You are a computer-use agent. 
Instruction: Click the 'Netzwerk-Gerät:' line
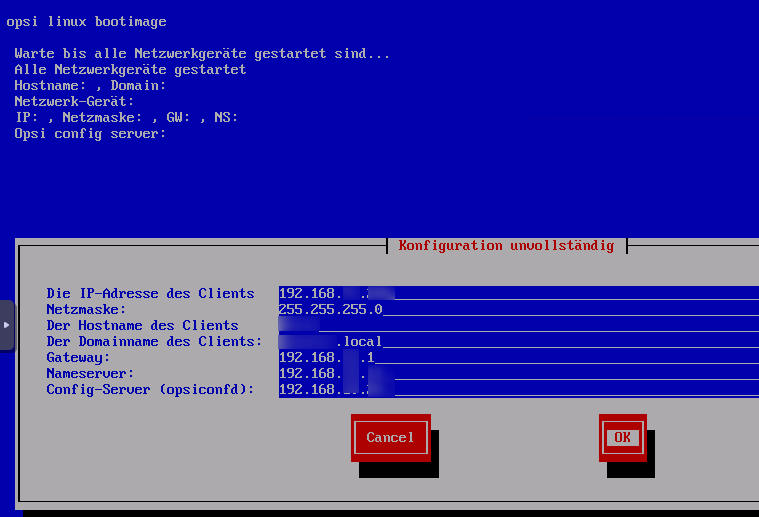tap(74, 101)
